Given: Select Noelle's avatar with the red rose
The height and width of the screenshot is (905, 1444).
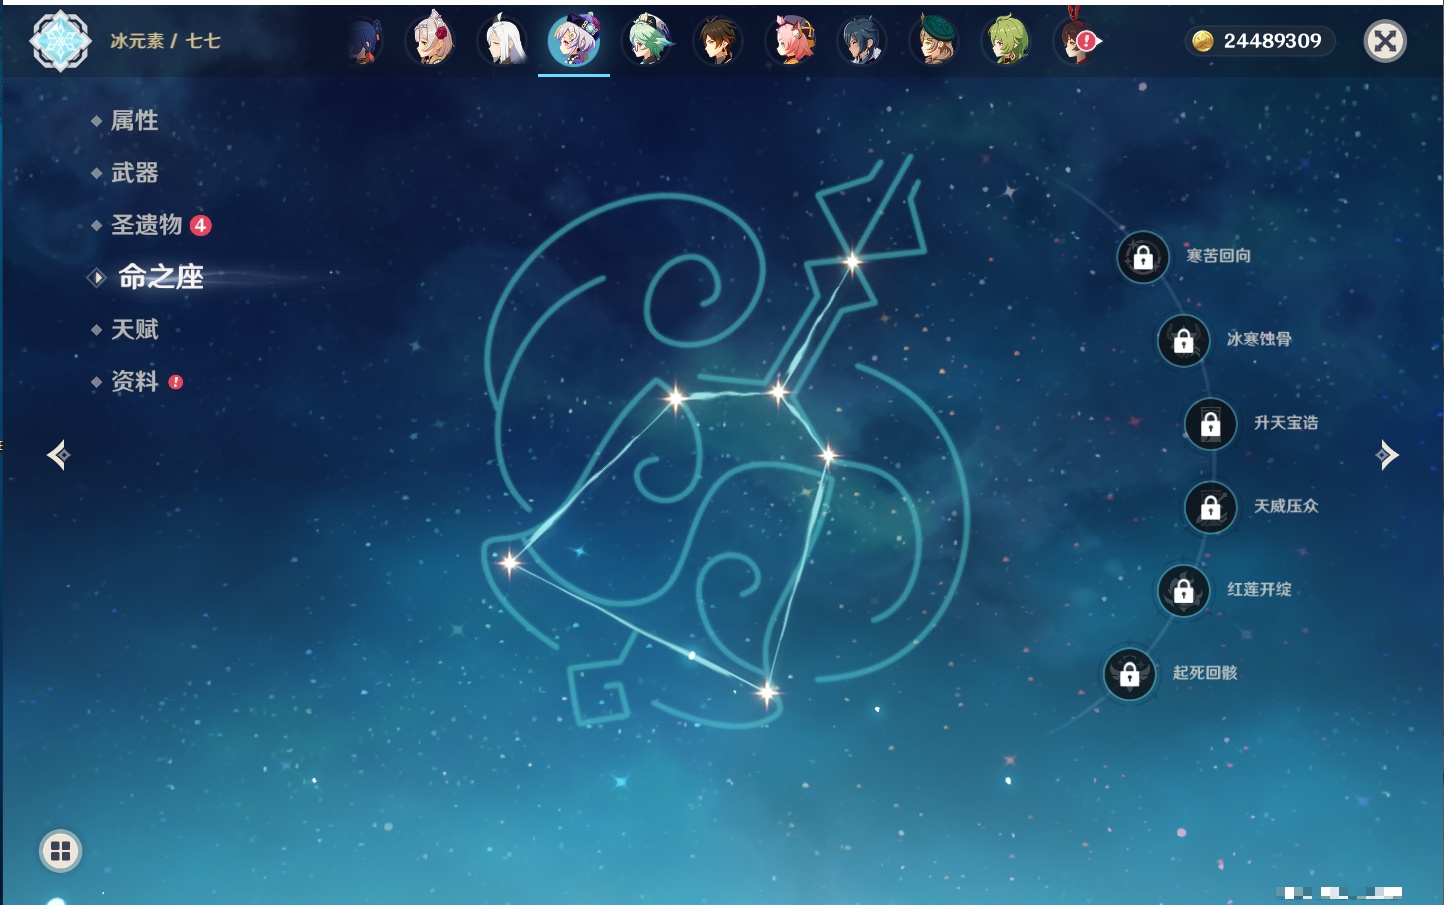Looking at the screenshot, I should 432,41.
